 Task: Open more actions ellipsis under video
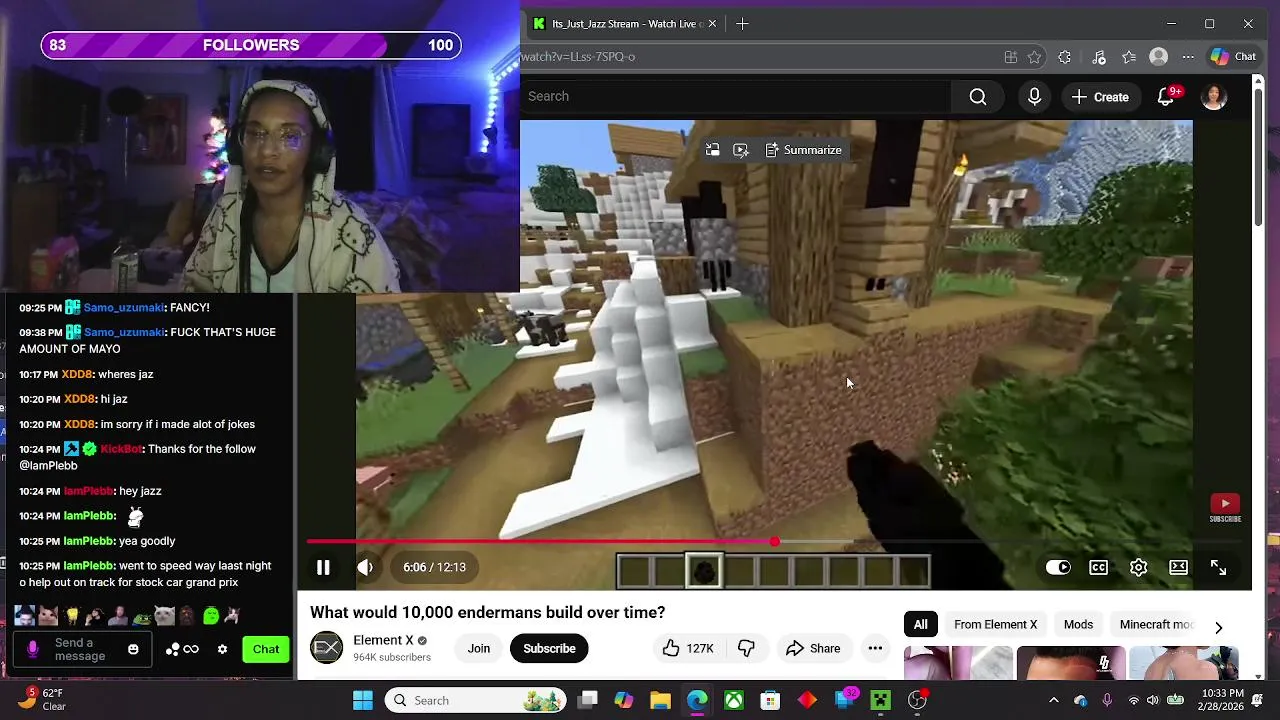(x=875, y=648)
